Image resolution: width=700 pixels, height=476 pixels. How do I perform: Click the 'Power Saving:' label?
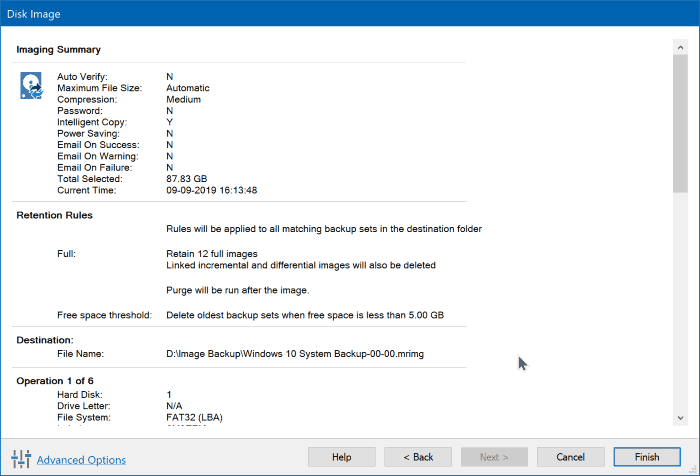[x=88, y=134]
